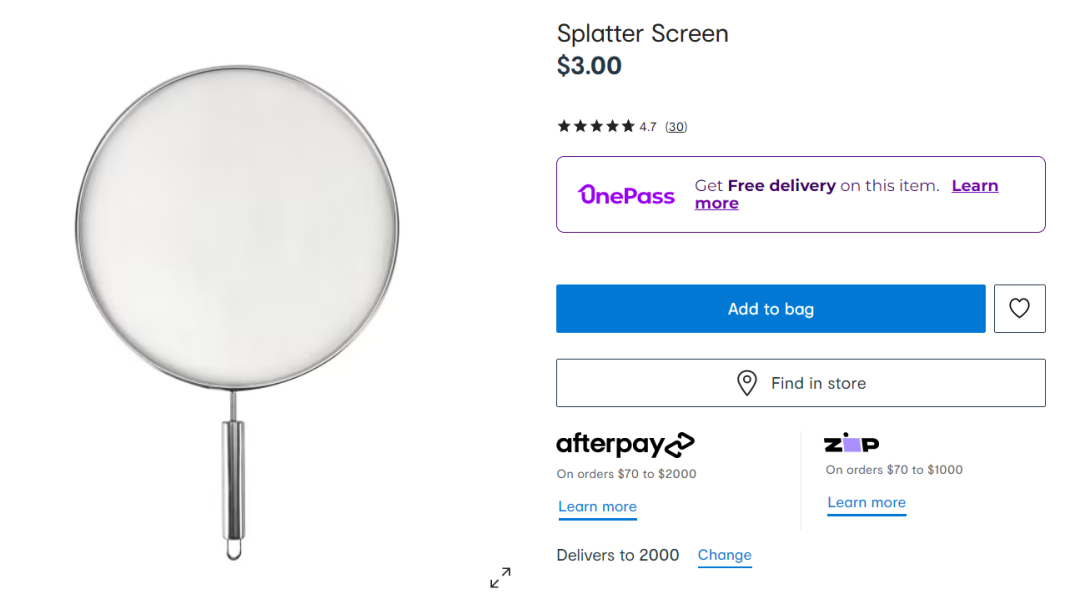Add item to wishlist with heart icon

pos(1019,309)
